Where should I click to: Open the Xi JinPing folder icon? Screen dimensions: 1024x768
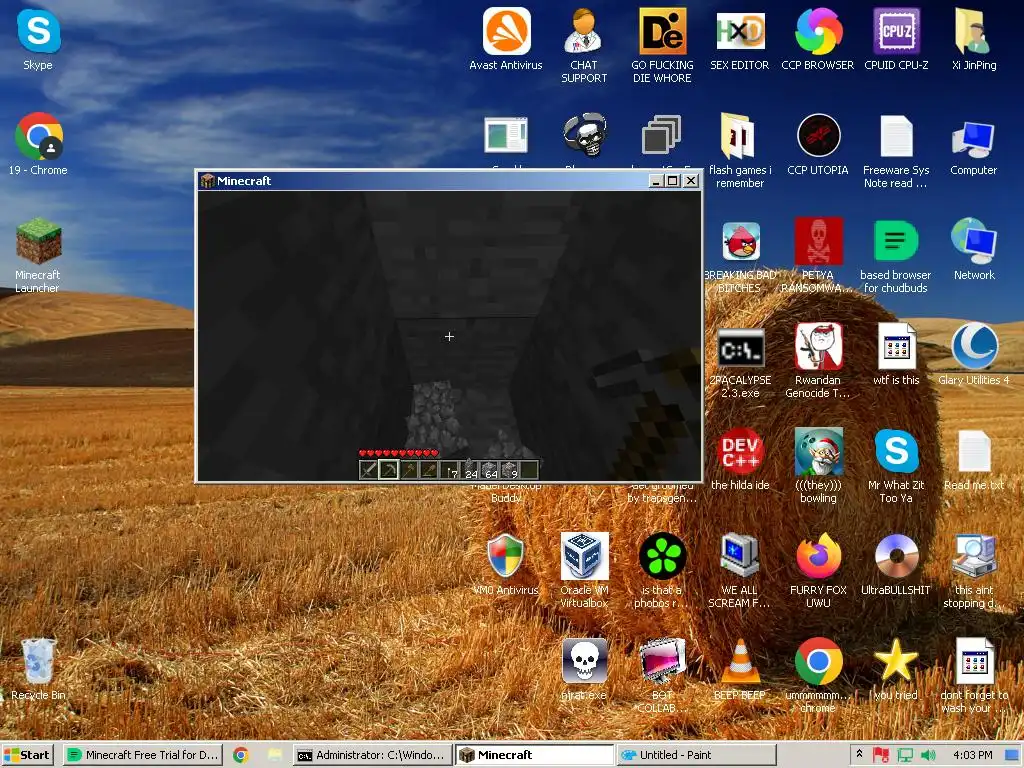(974, 40)
